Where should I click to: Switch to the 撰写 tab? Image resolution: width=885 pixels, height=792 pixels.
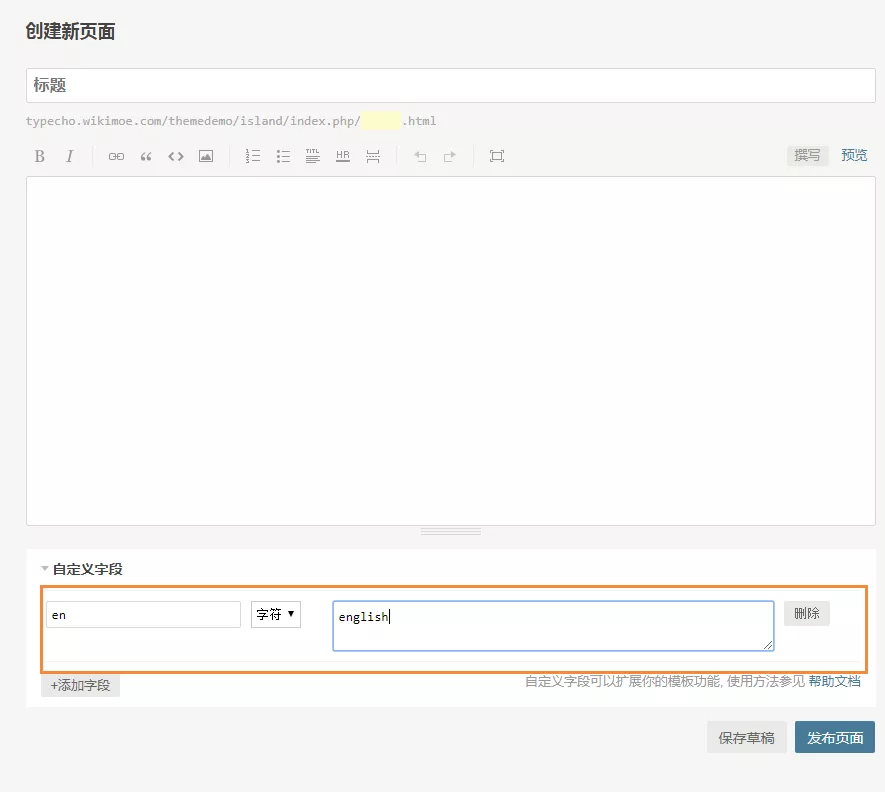coord(807,155)
